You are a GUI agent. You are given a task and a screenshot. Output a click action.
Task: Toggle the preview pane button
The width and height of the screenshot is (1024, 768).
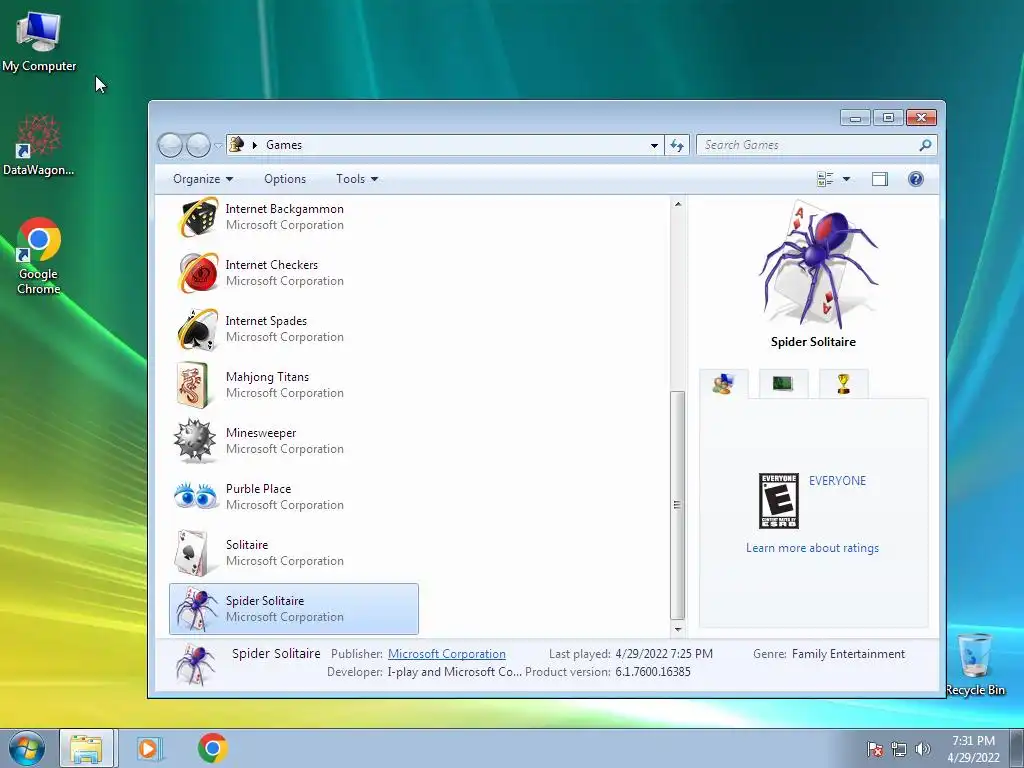880,179
